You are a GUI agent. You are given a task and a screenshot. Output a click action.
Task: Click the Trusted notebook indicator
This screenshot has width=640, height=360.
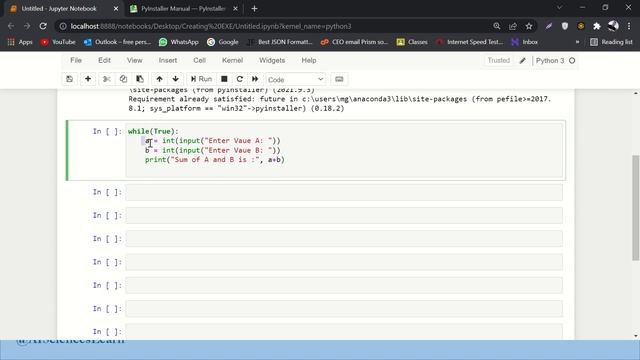[498, 60]
